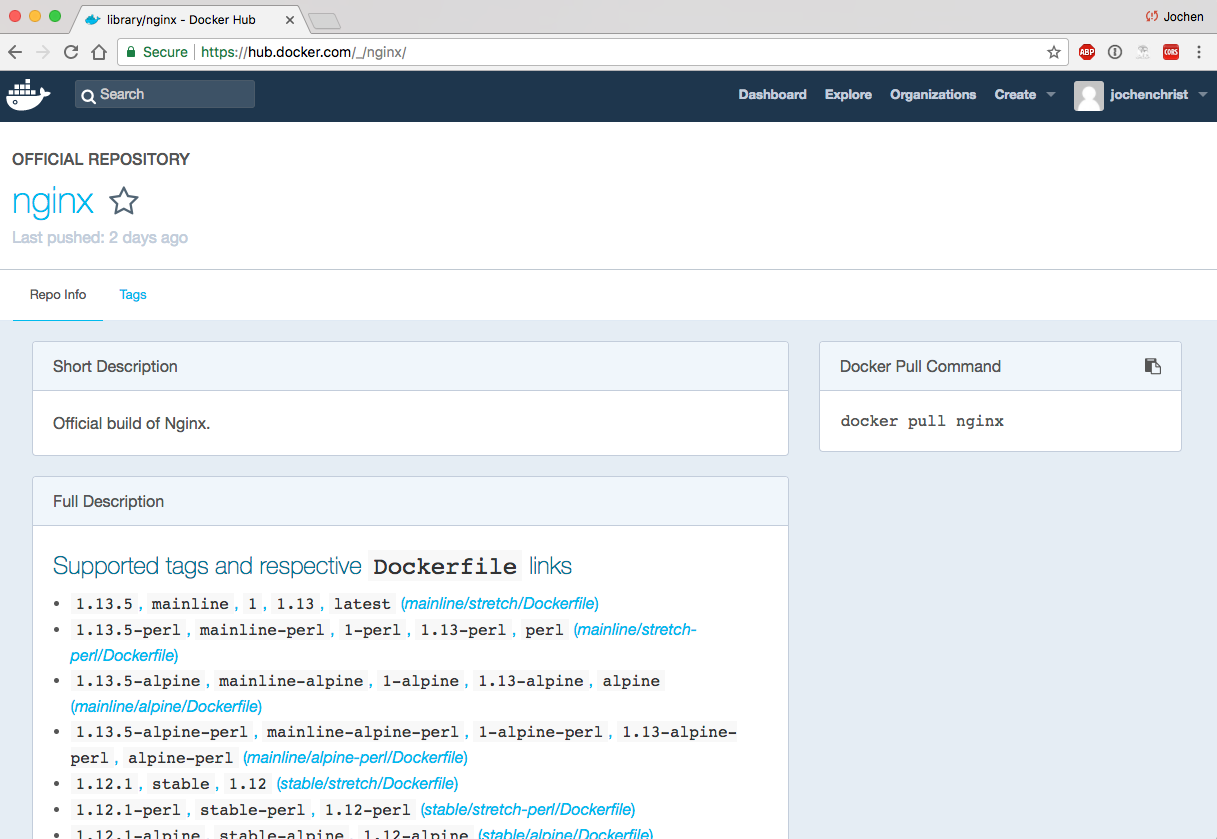Open the Adblock Plus extension
This screenshot has width=1217, height=839.
click(x=1087, y=52)
